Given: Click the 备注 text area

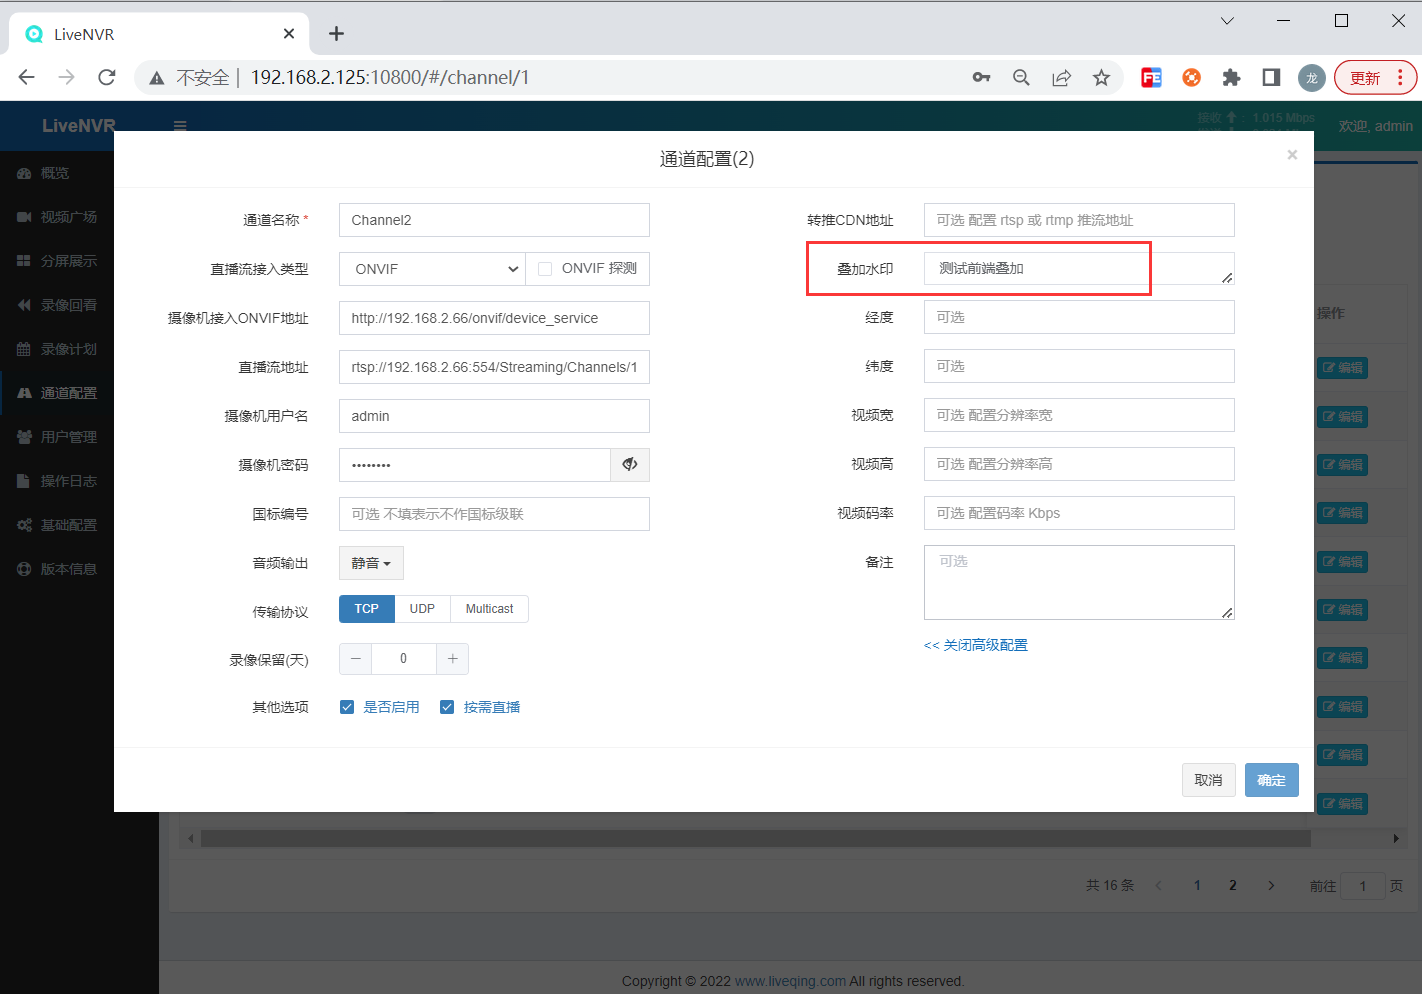Looking at the screenshot, I should click(1079, 582).
